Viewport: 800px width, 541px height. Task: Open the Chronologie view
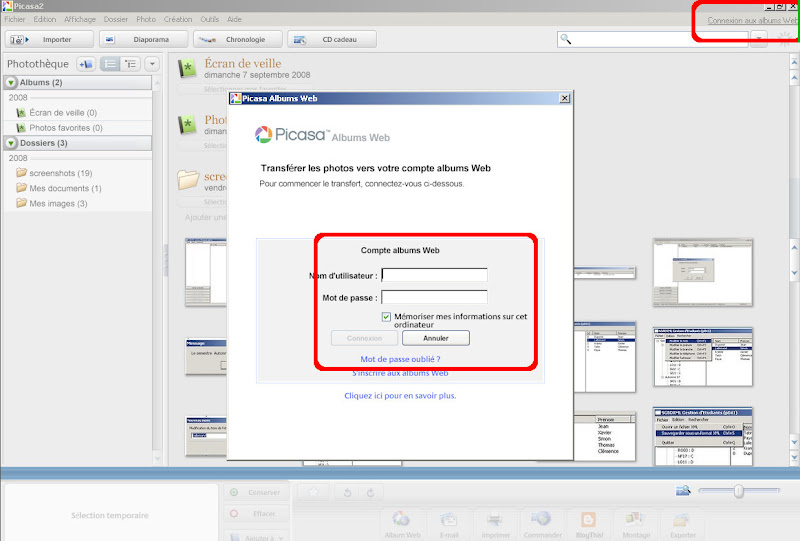(238, 39)
